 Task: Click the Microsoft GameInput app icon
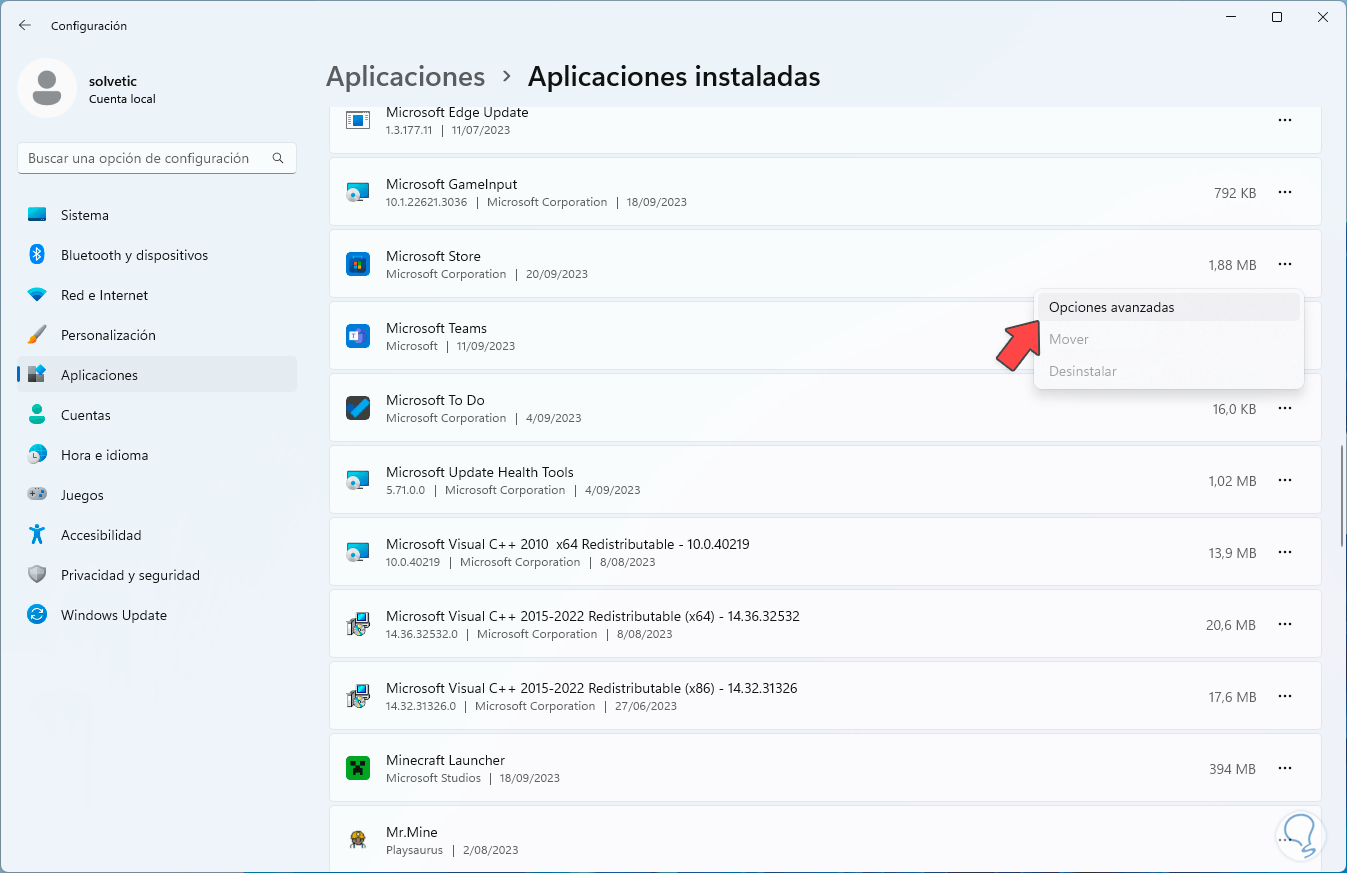[358, 193]
